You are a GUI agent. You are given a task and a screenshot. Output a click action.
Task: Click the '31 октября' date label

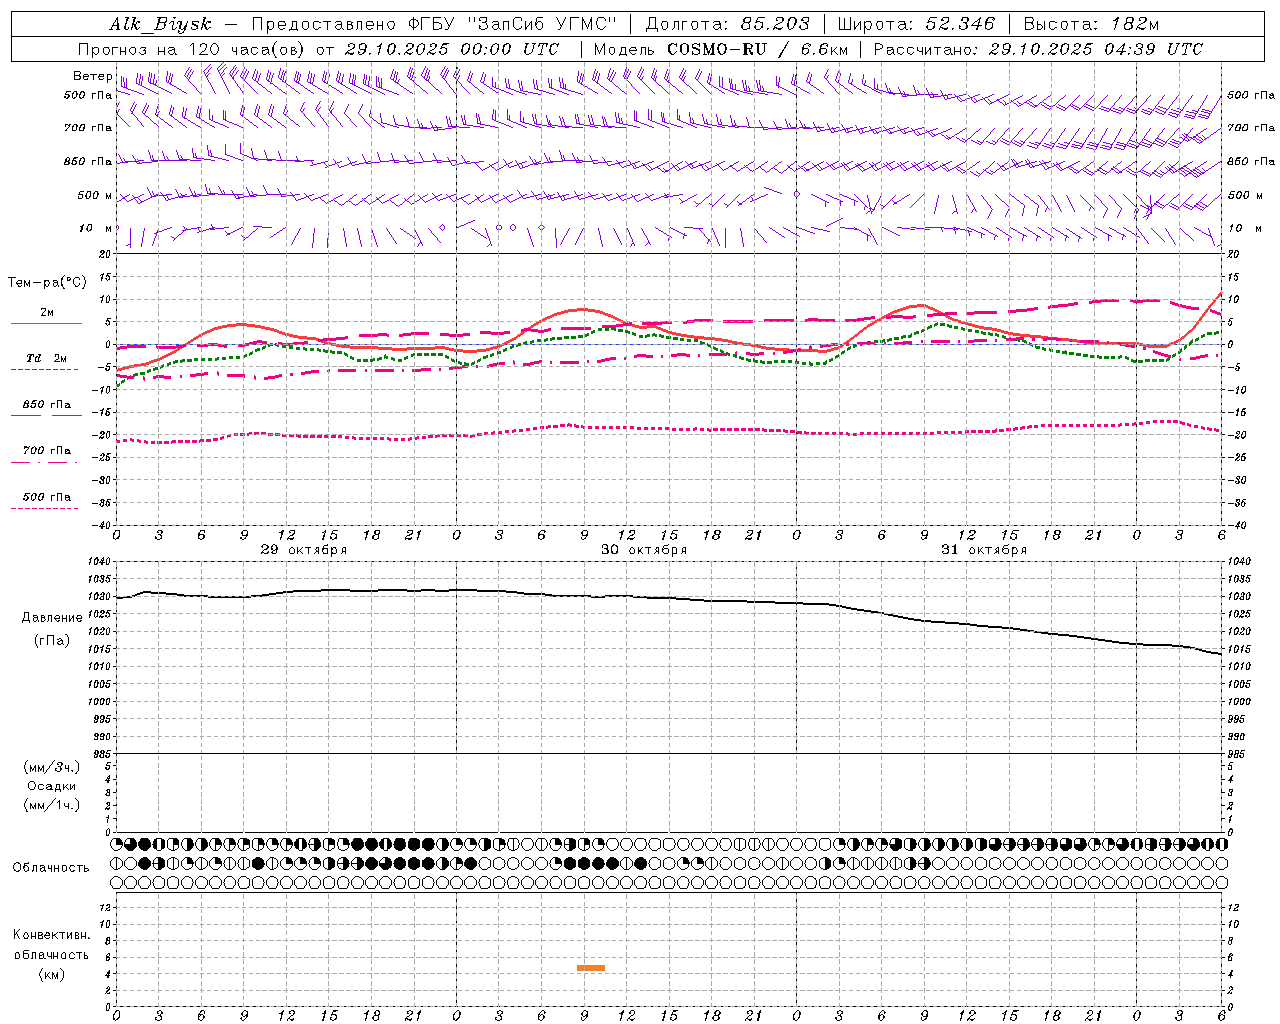pyautogui.click(x=984, y=550)
